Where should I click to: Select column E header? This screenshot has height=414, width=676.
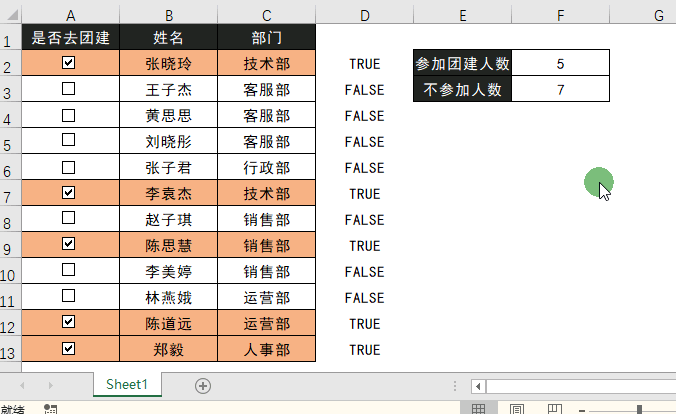point(462,16)
